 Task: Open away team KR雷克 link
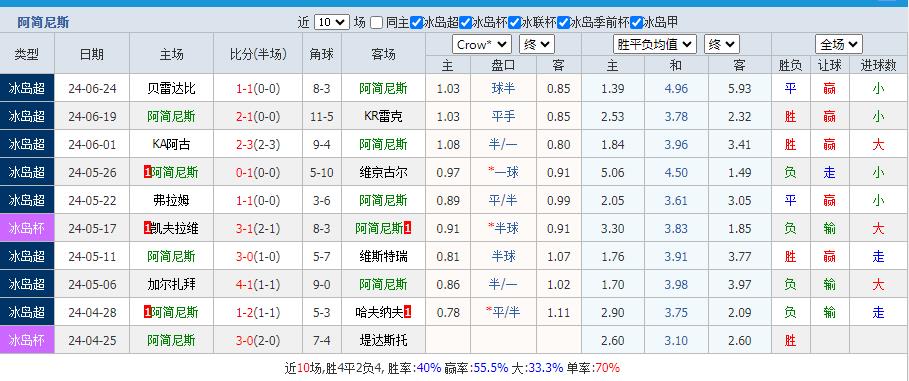(x=383, y=117)
